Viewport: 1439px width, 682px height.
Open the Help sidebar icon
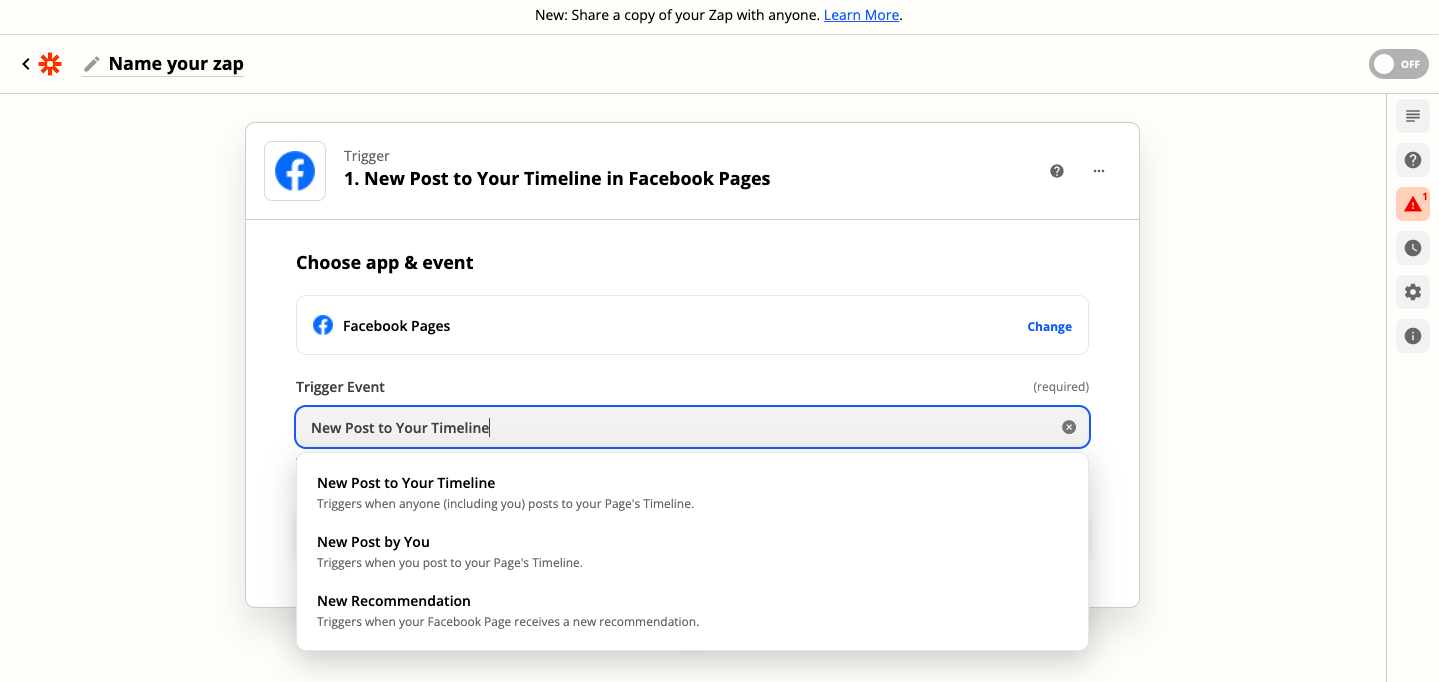pyautogui.click(x=1413, y=160)
